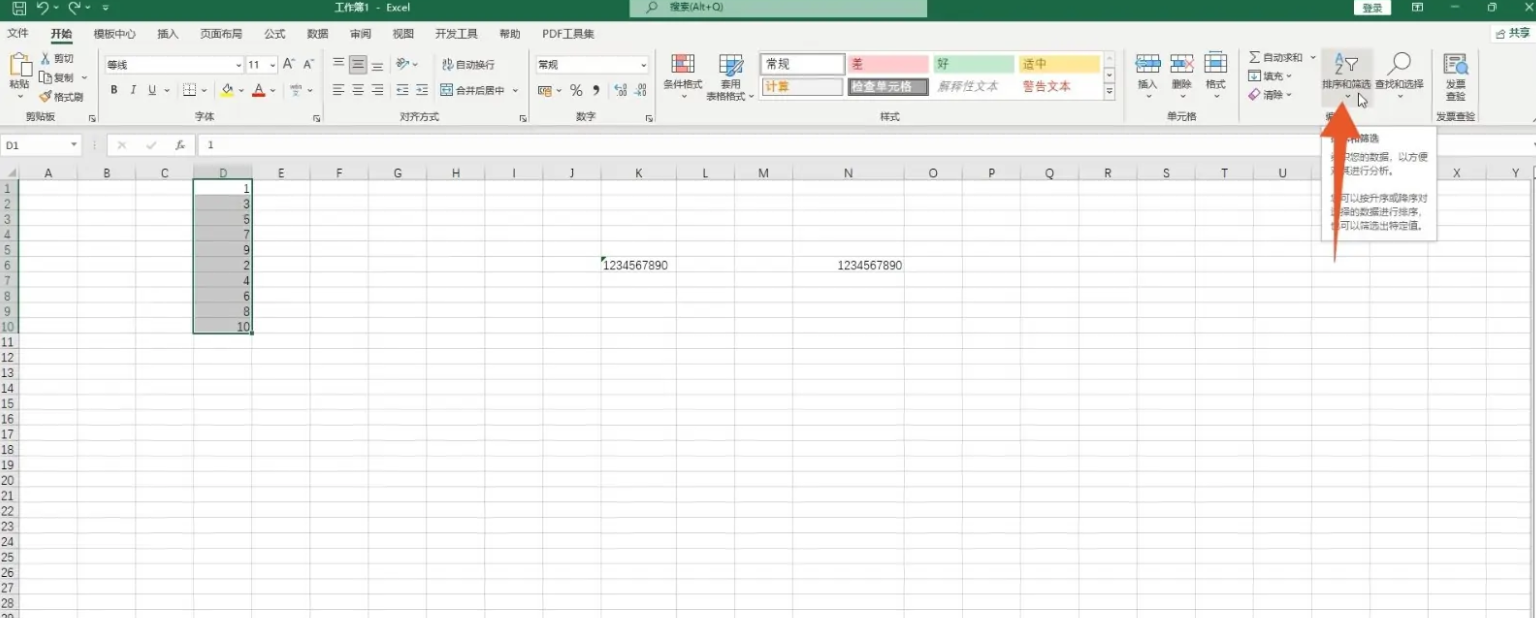1536x618 pixels.
Task: Open the Quick Access Toolbar customize arrow
Action: point(105,8)
